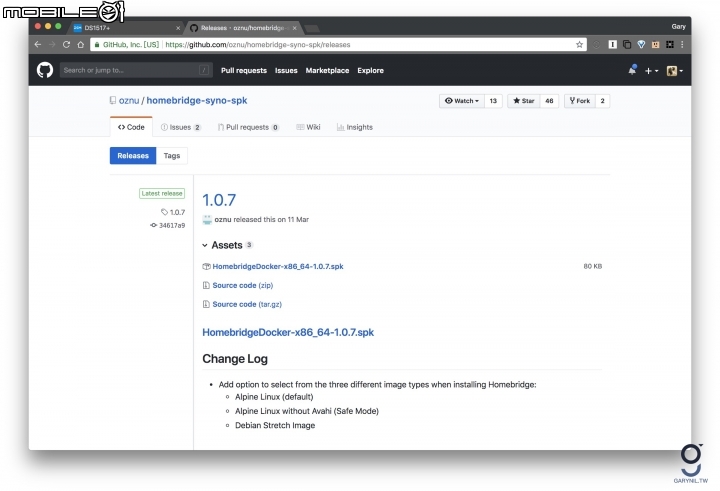Click the large HomebridgeDocker-x86_64-1.0.7.spk heading link
Image resolution: width=720 pixels, height=491 pixels.
click(288, 333)
